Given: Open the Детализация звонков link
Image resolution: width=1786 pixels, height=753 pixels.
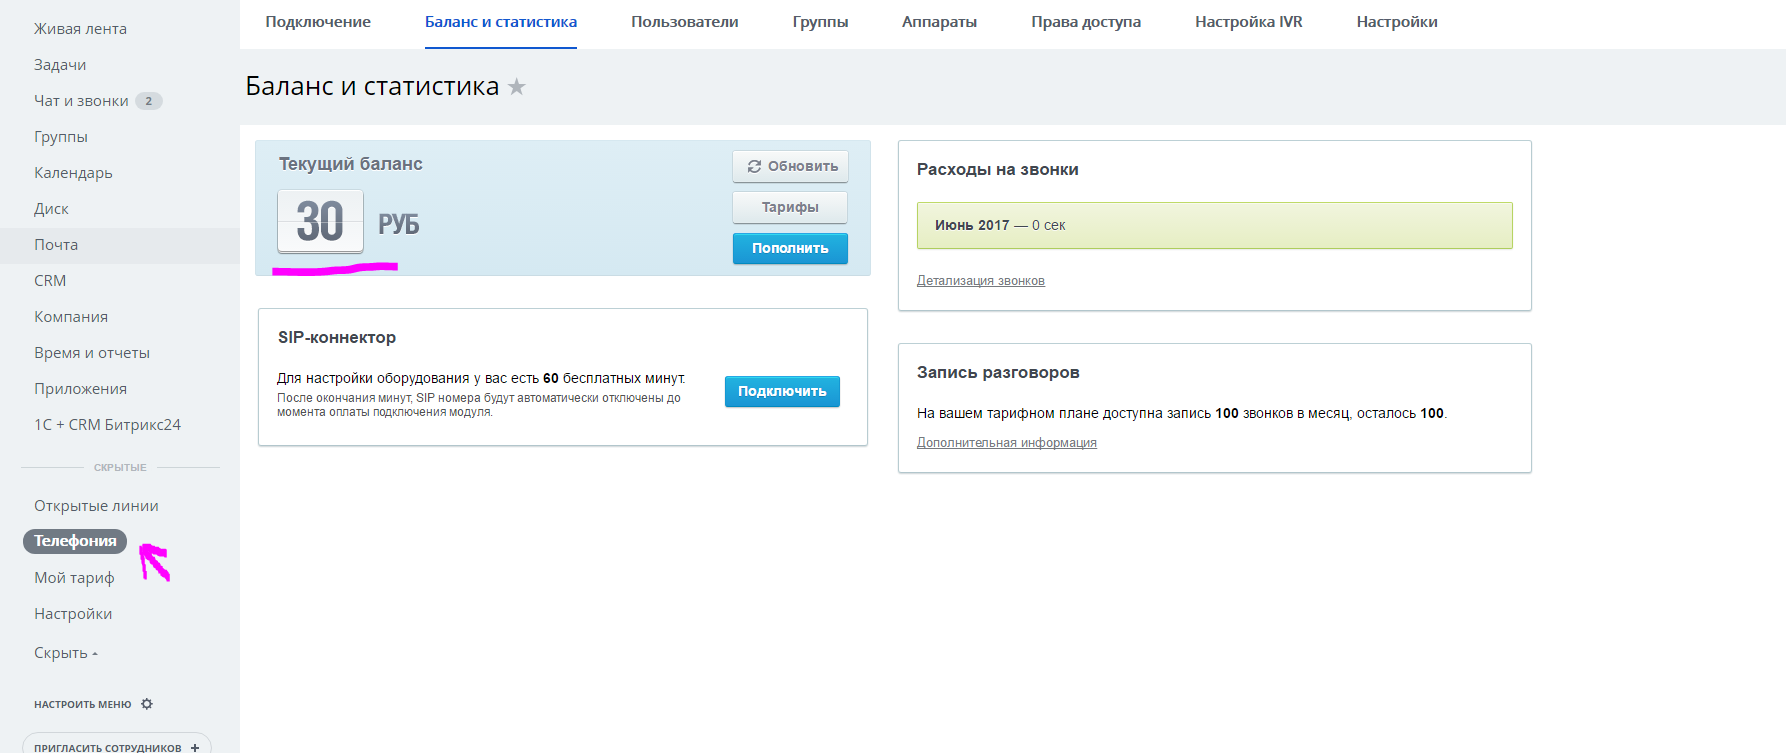Looking at the screenshot, I should pyautogui.click(x=980, y=281).
